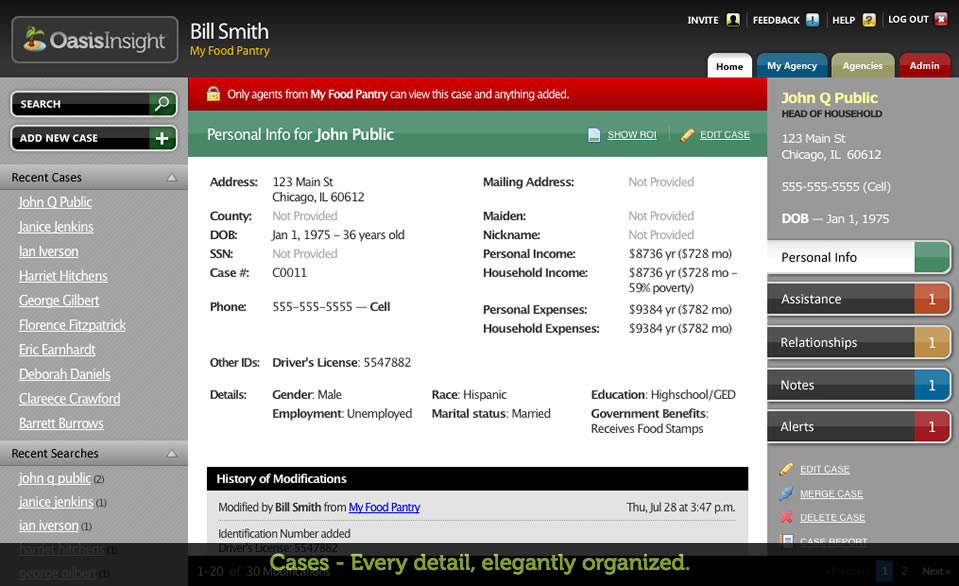This screenshot has width=959, height=586.
Task: Click the magnifying glass search icon
Action: click(x=161, y=104)
